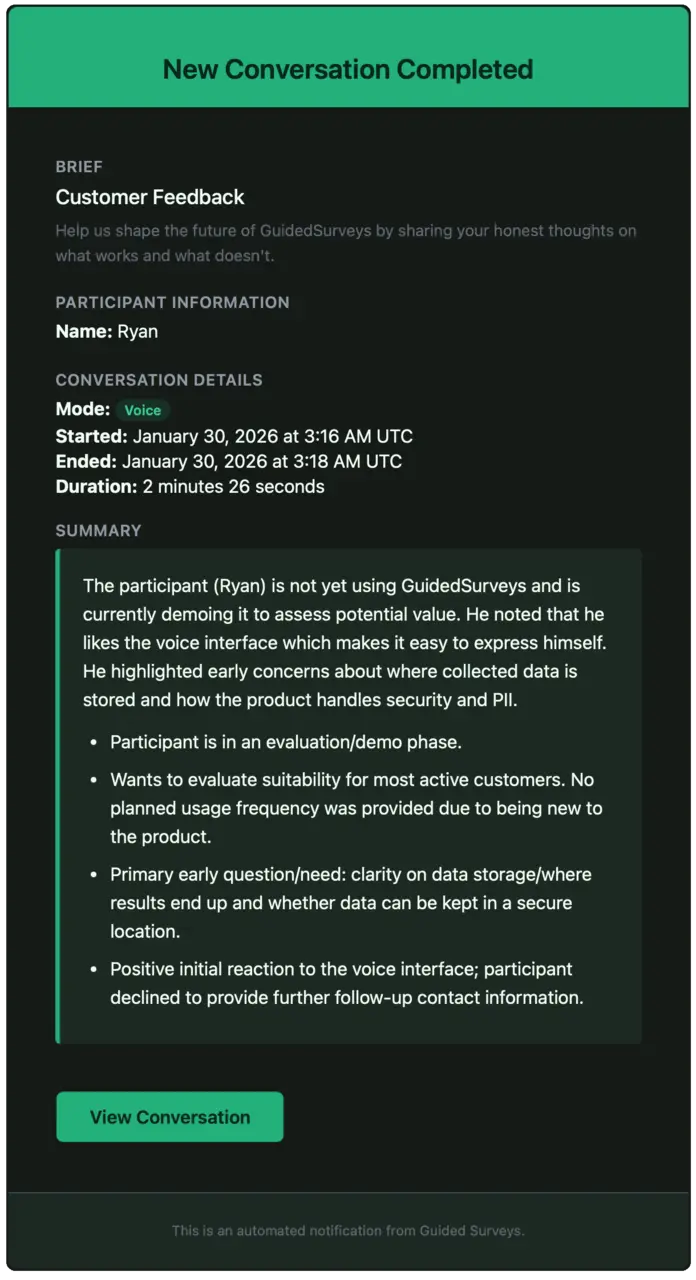Select the Started timestamp line
This screenshot has height=1280, width=696.
pos(233,436)
